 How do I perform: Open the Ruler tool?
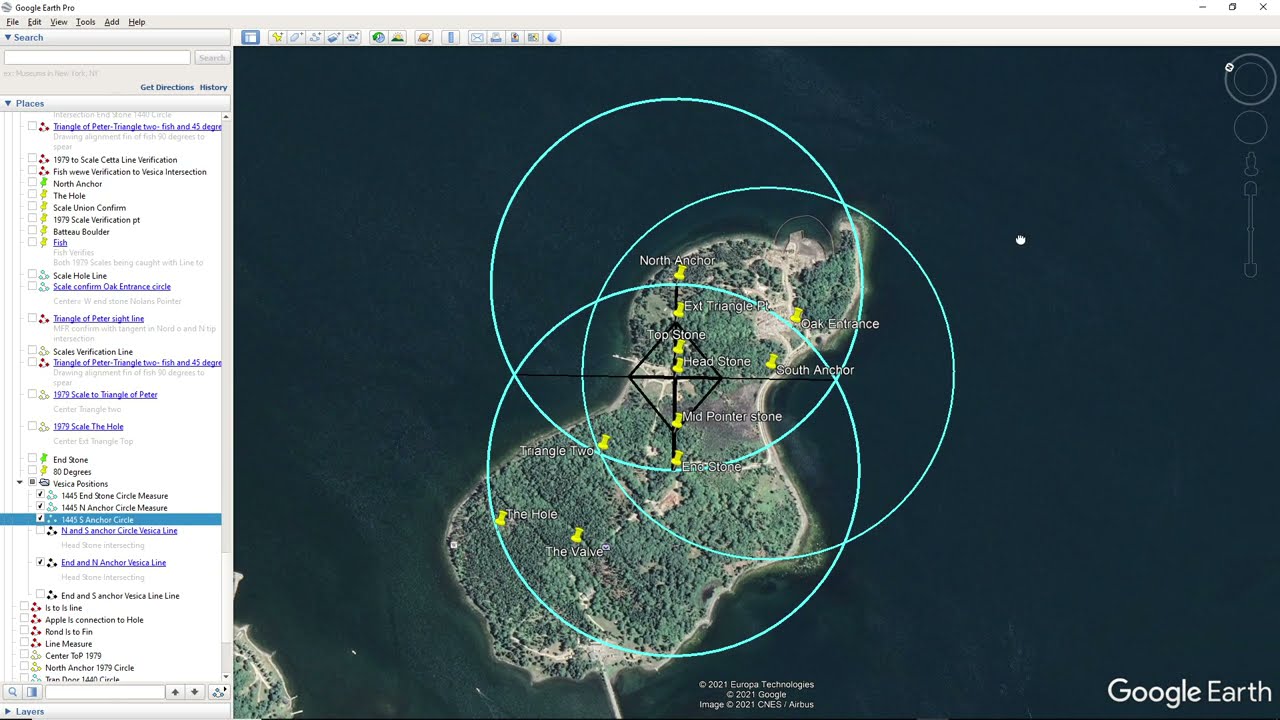coord(450,37)
